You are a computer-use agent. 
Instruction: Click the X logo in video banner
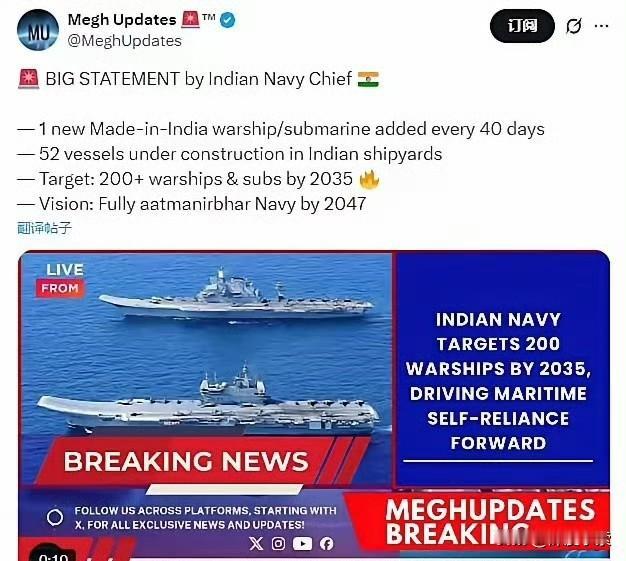point(256,543)
